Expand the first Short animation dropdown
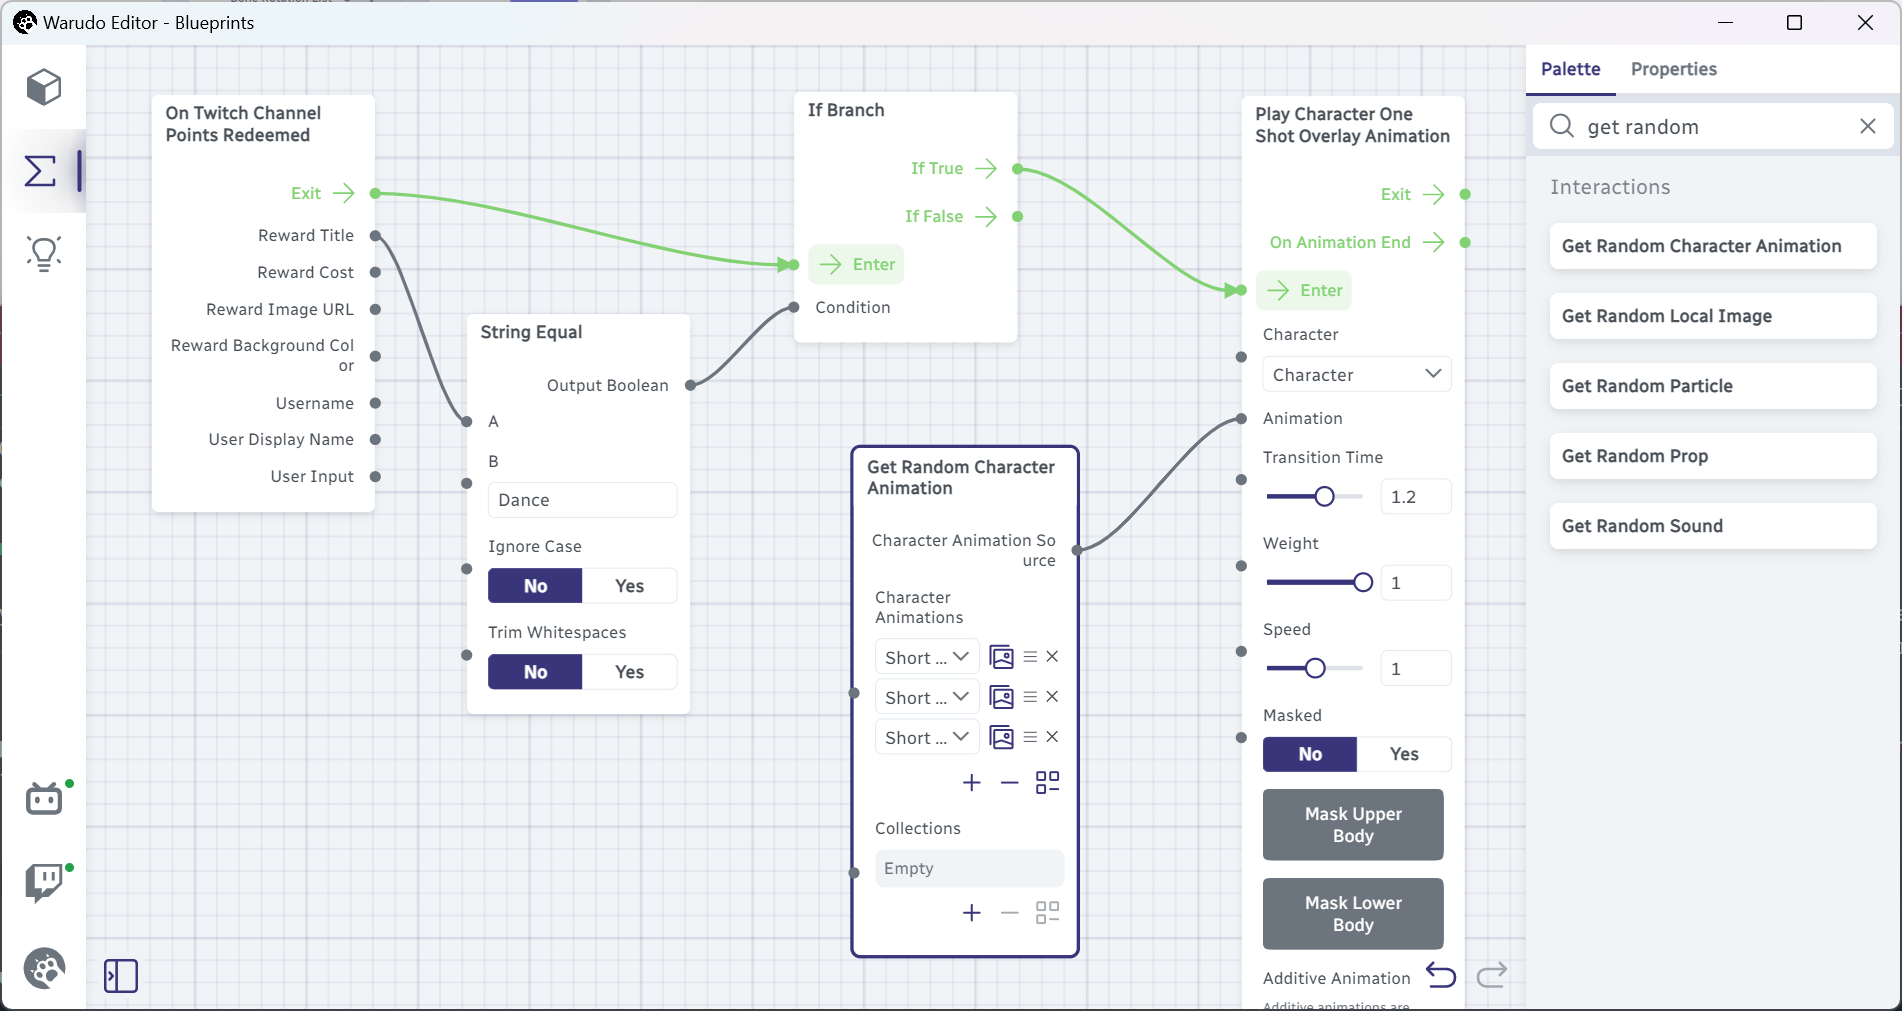This screenshot has height=1011, width=1902. click(x=926, y=657)
